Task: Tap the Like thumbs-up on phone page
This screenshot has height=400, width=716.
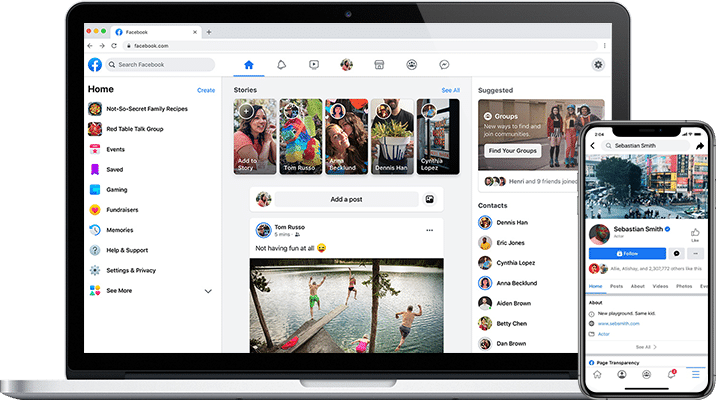Action: (x=695, y=234)
